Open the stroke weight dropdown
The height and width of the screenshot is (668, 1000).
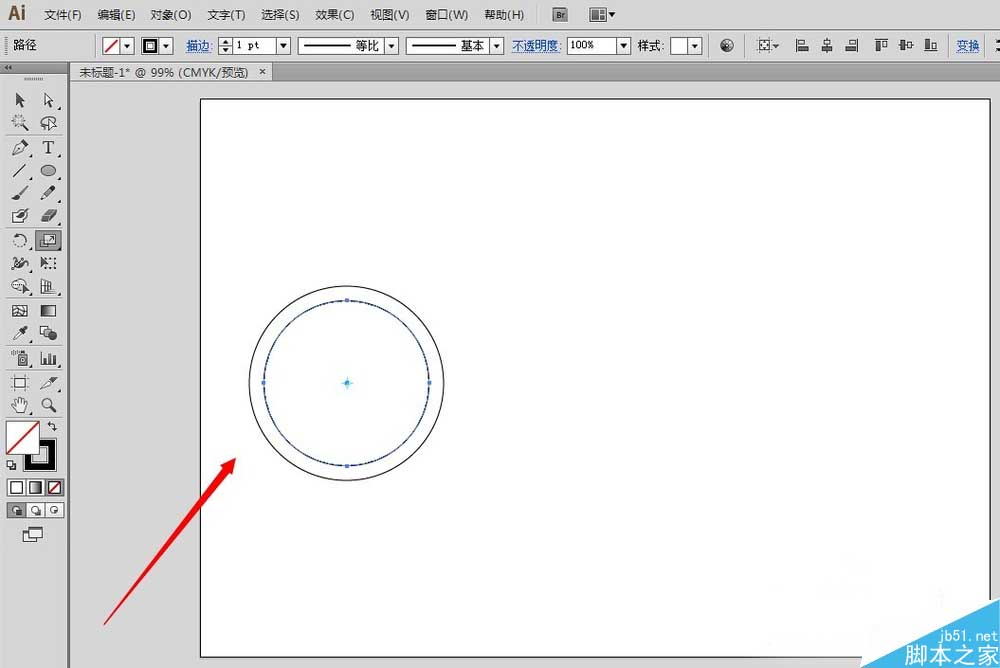(x=283, y=46)
